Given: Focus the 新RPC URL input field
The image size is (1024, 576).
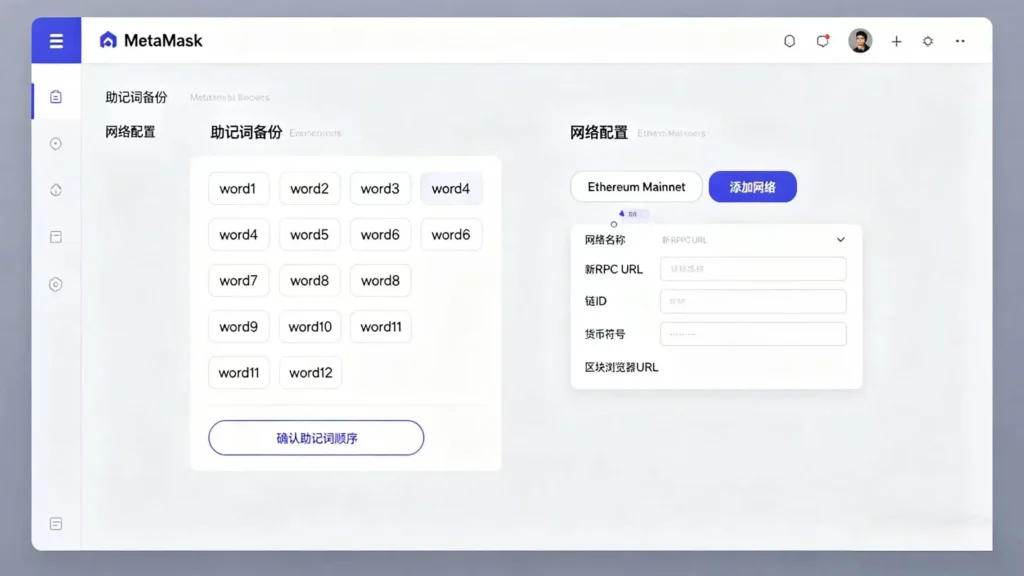Looking at the screenshot, I should 753,268.
